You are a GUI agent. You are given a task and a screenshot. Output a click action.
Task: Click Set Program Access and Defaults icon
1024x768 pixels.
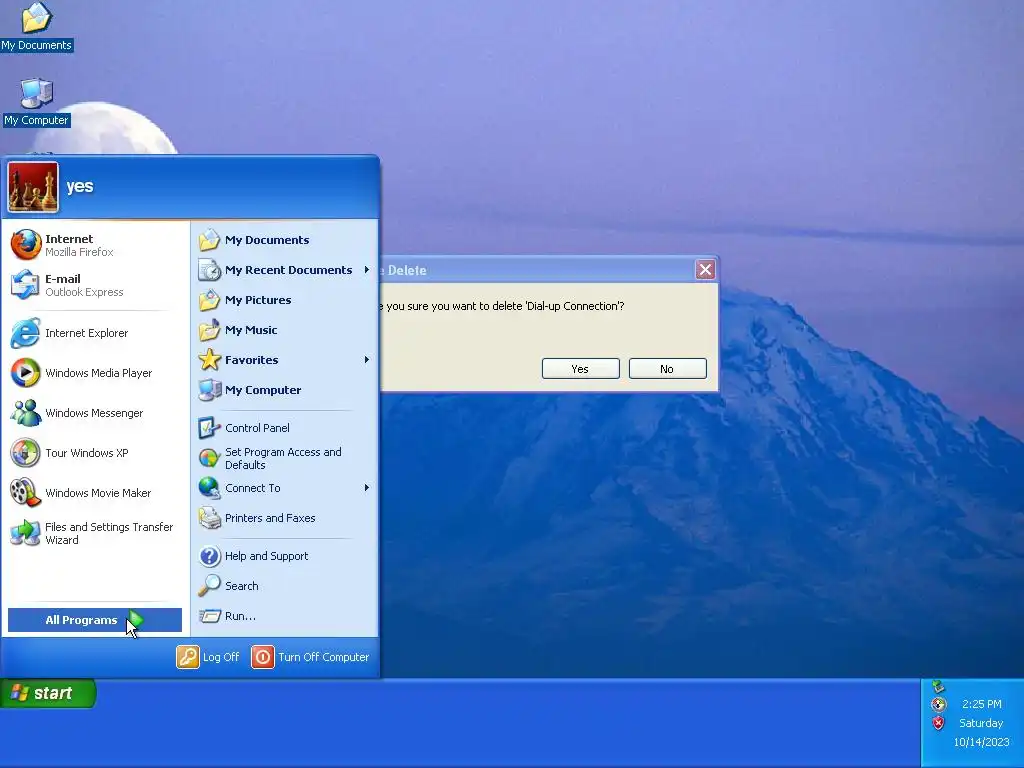point(209,458)
